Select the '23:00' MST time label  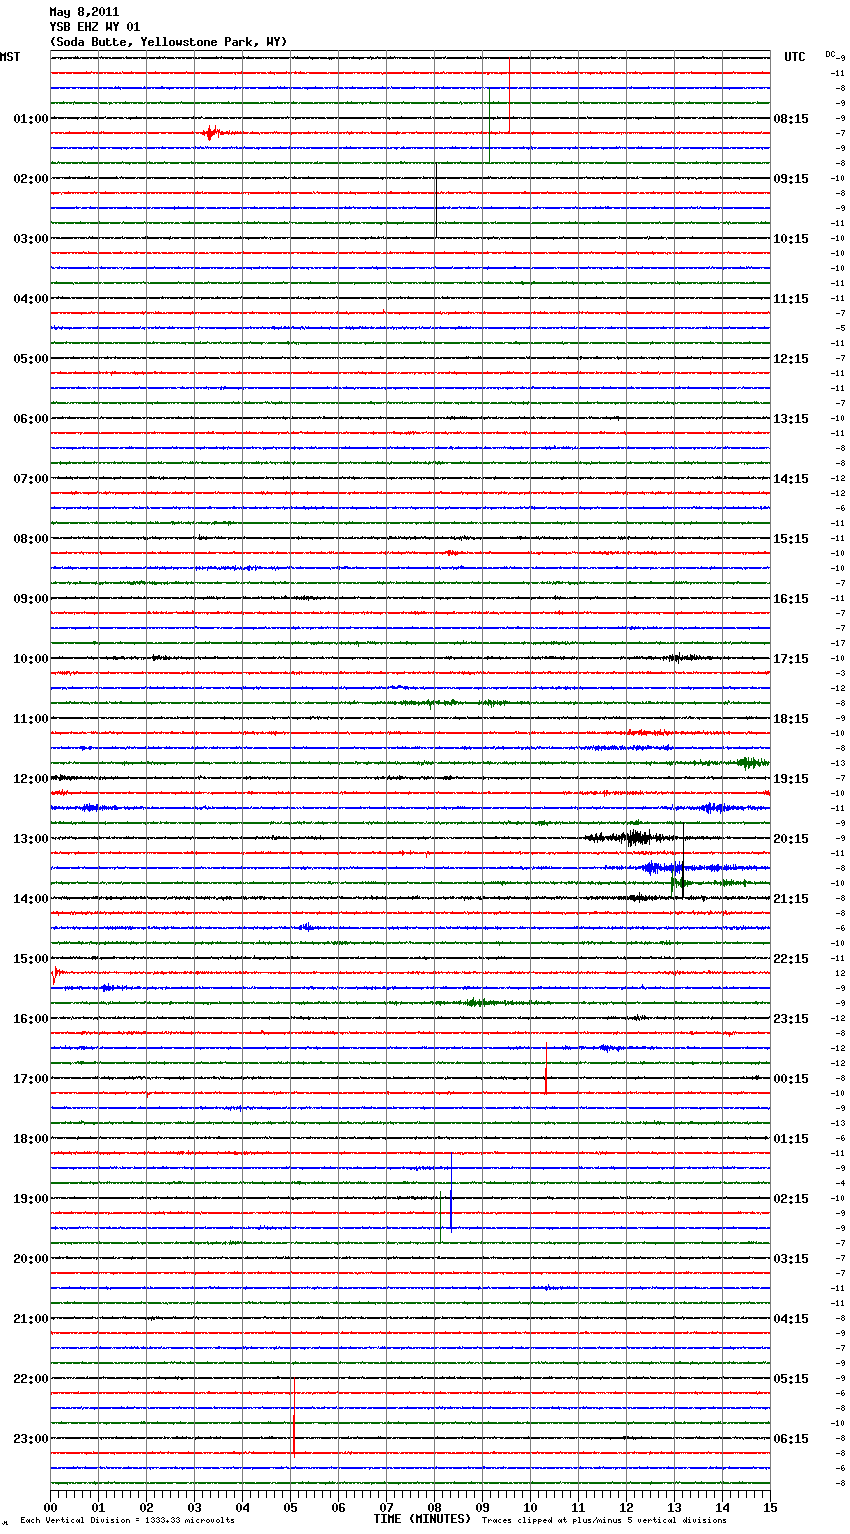click(31, 1438)
